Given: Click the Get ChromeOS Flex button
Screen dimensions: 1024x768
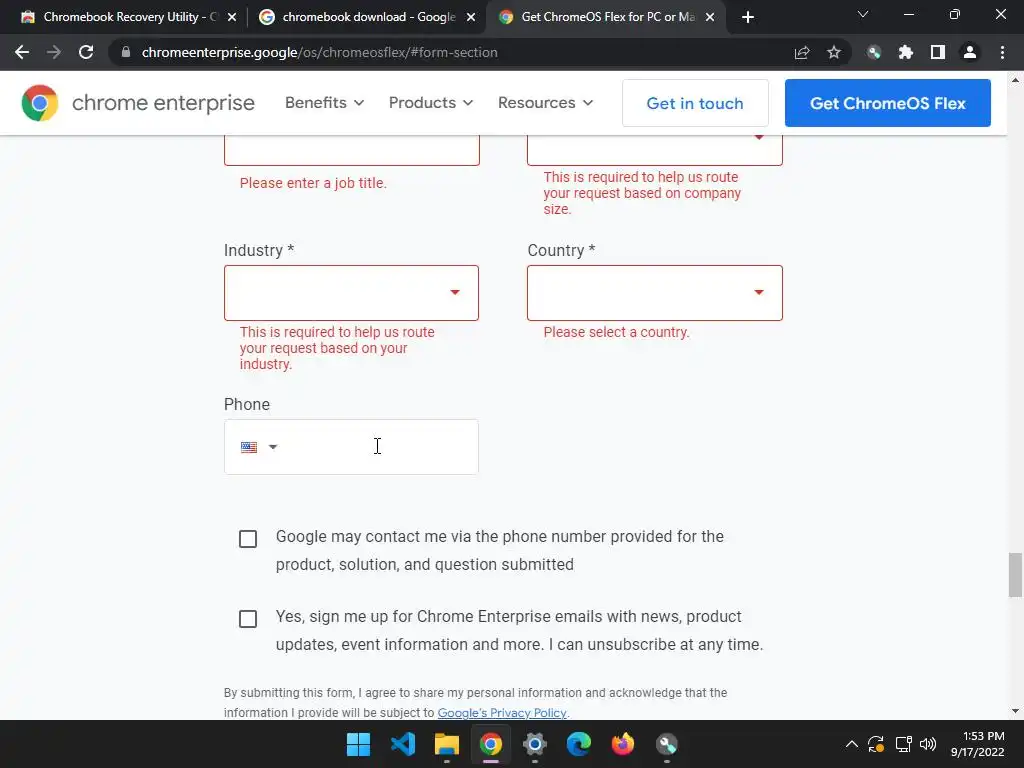Looking at the screenshot, I should (888, 103).
